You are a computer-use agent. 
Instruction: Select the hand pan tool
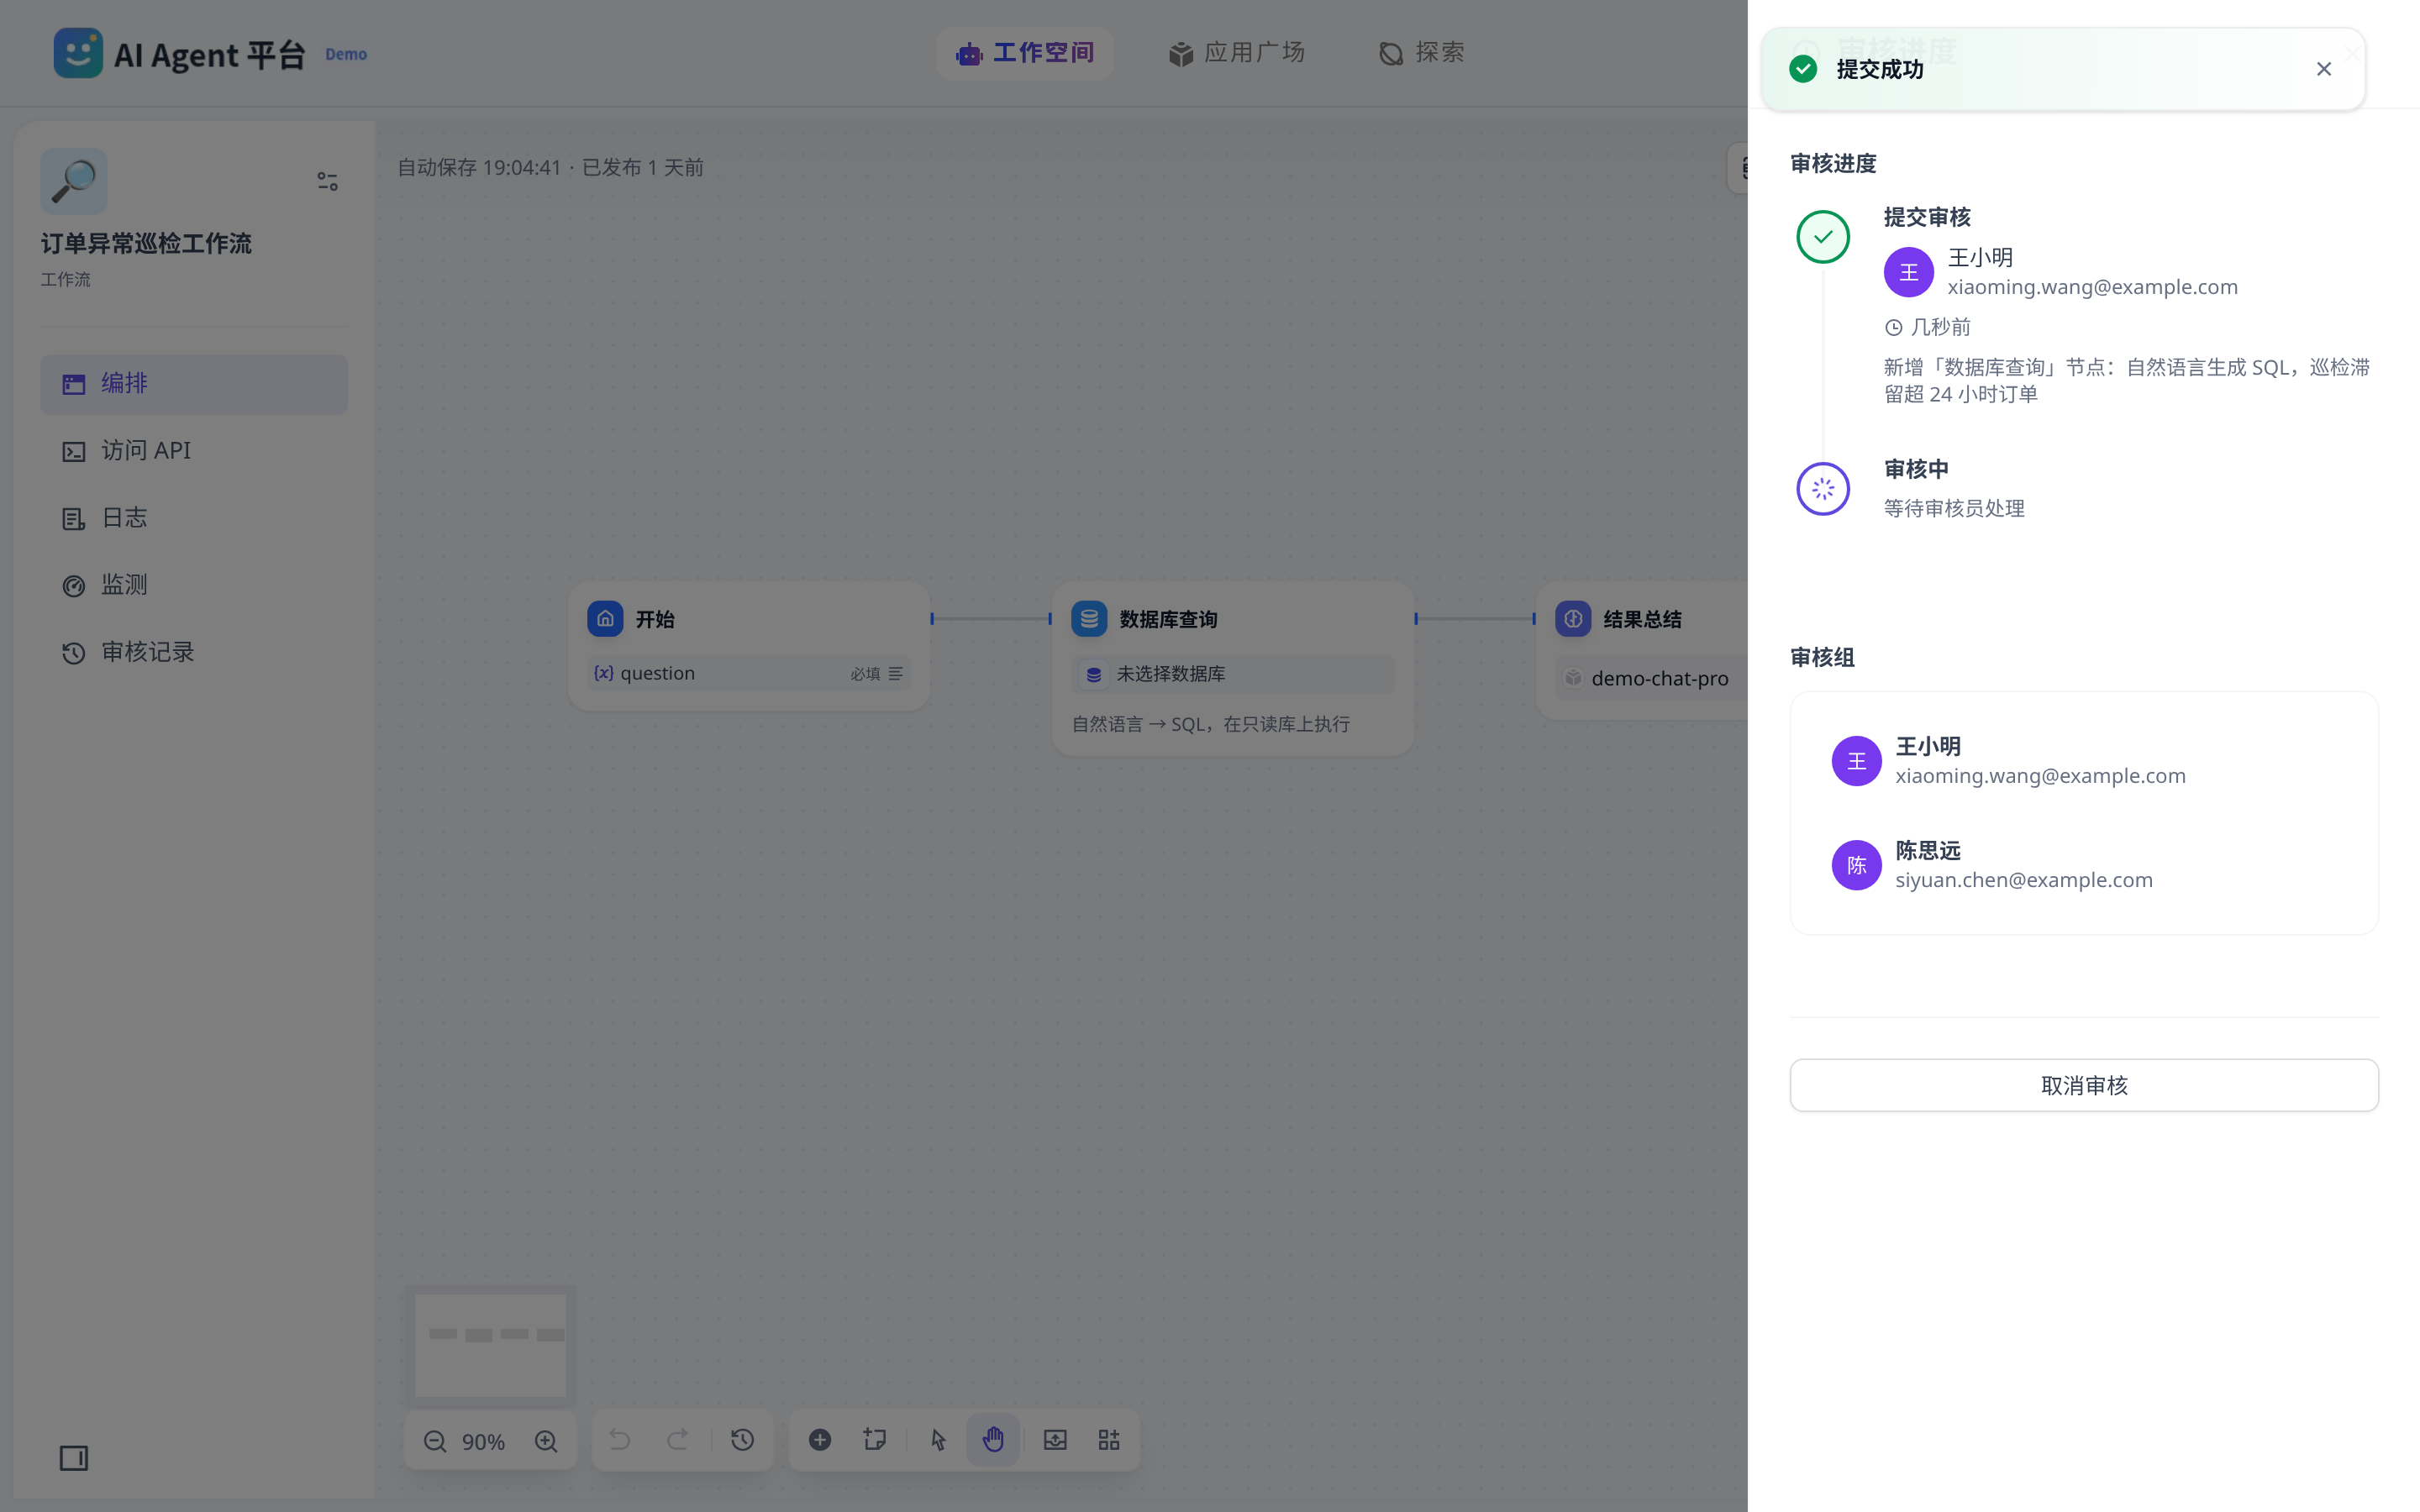[993, 1440]
